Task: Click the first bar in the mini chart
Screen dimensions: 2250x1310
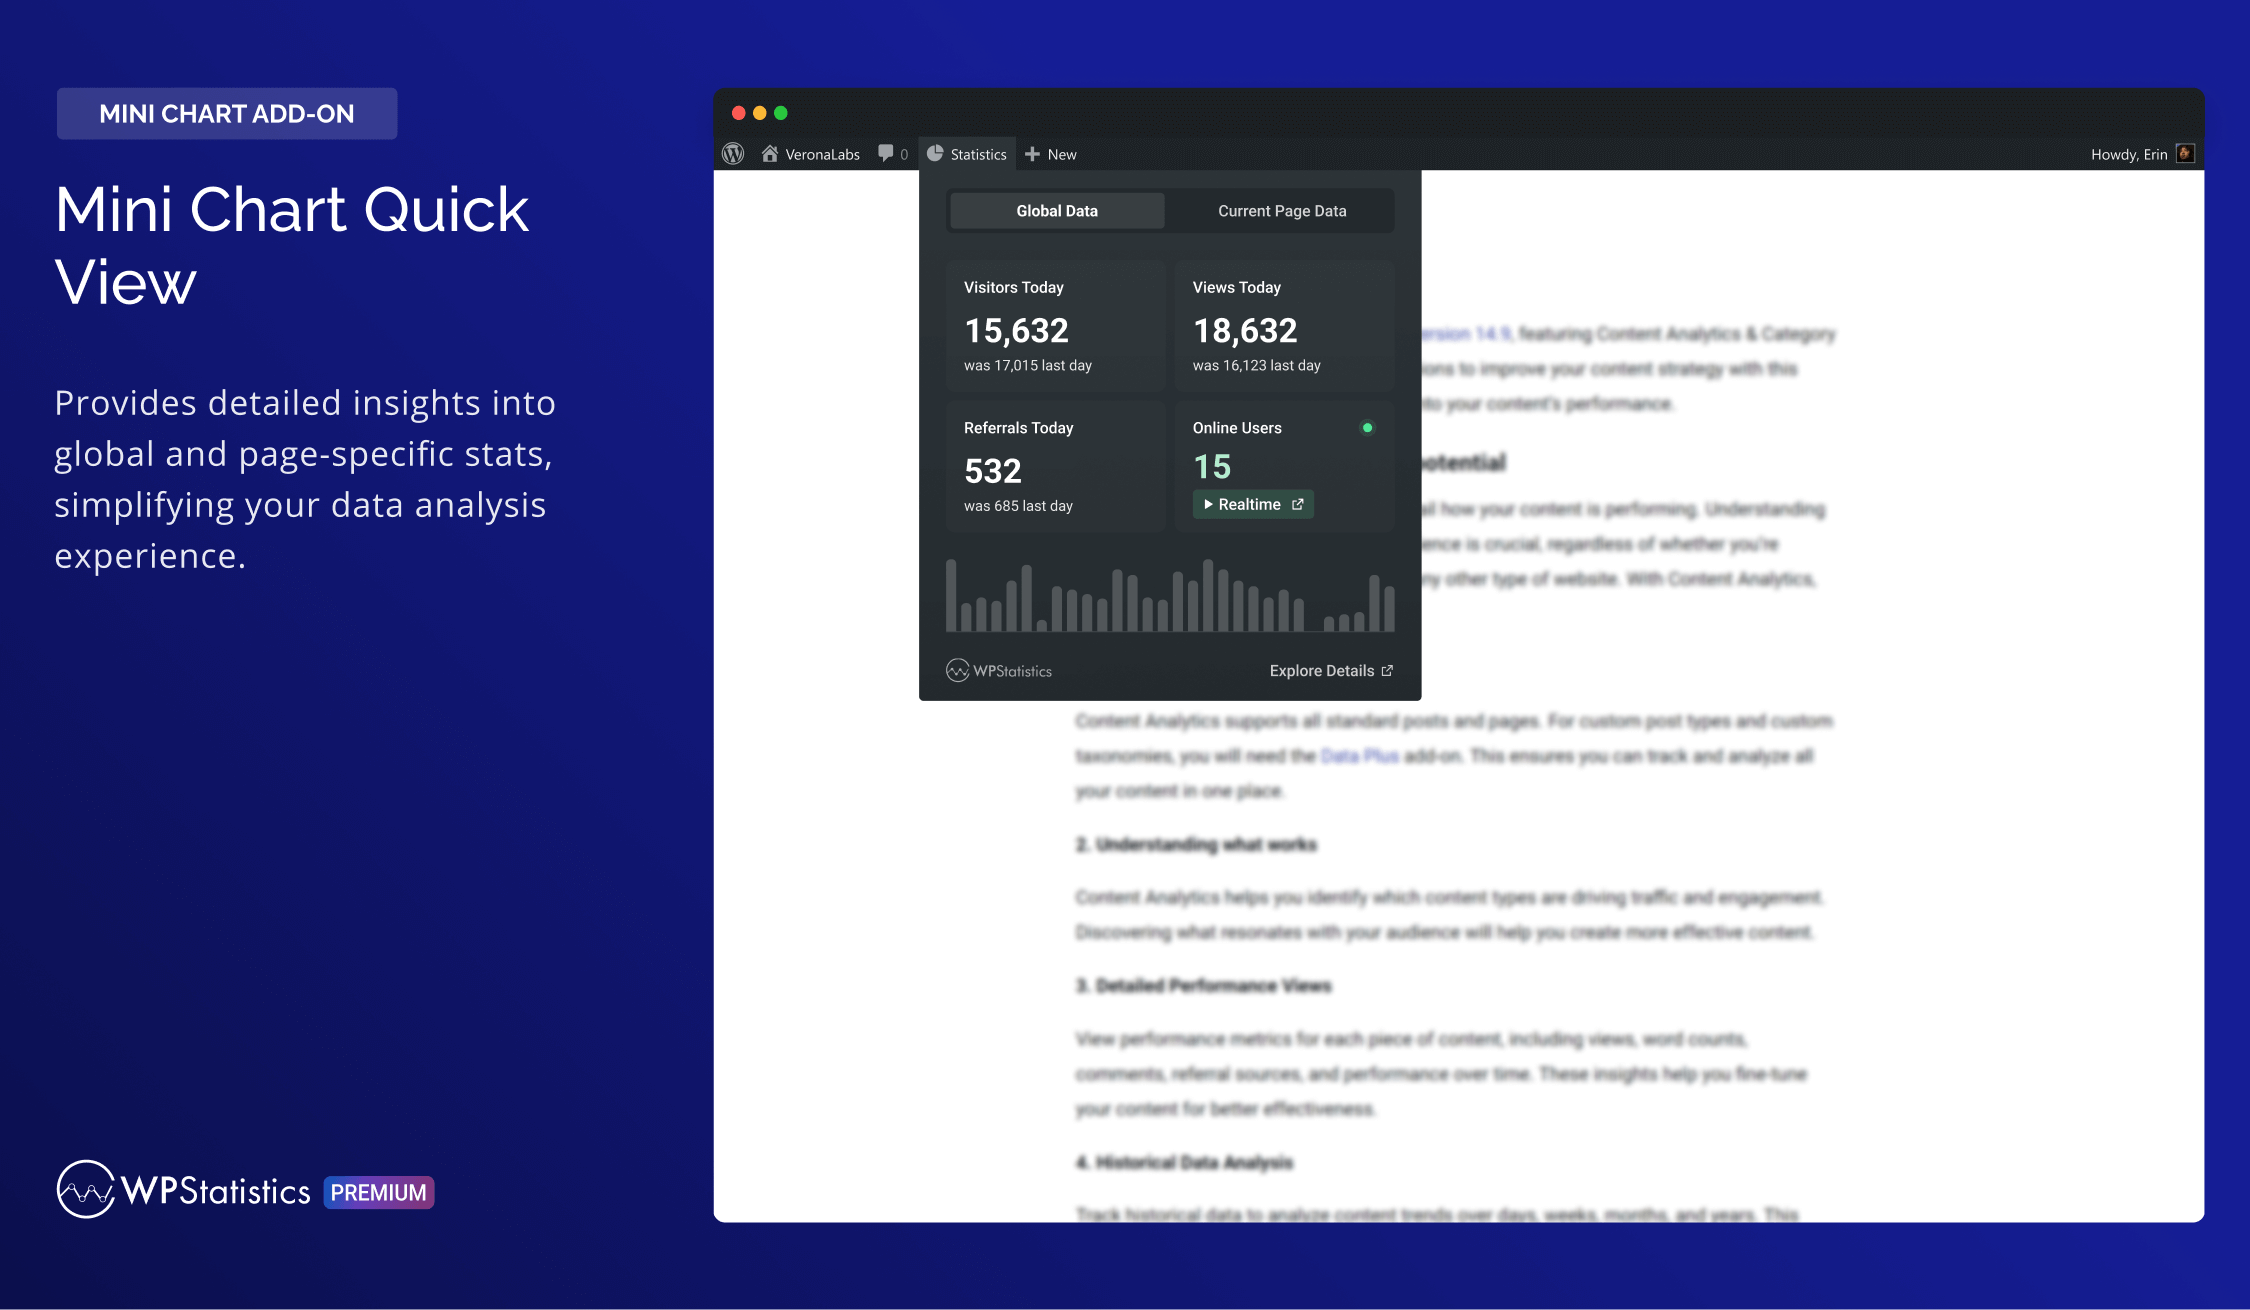Action: pyautogui.click(x=951, y=595)
